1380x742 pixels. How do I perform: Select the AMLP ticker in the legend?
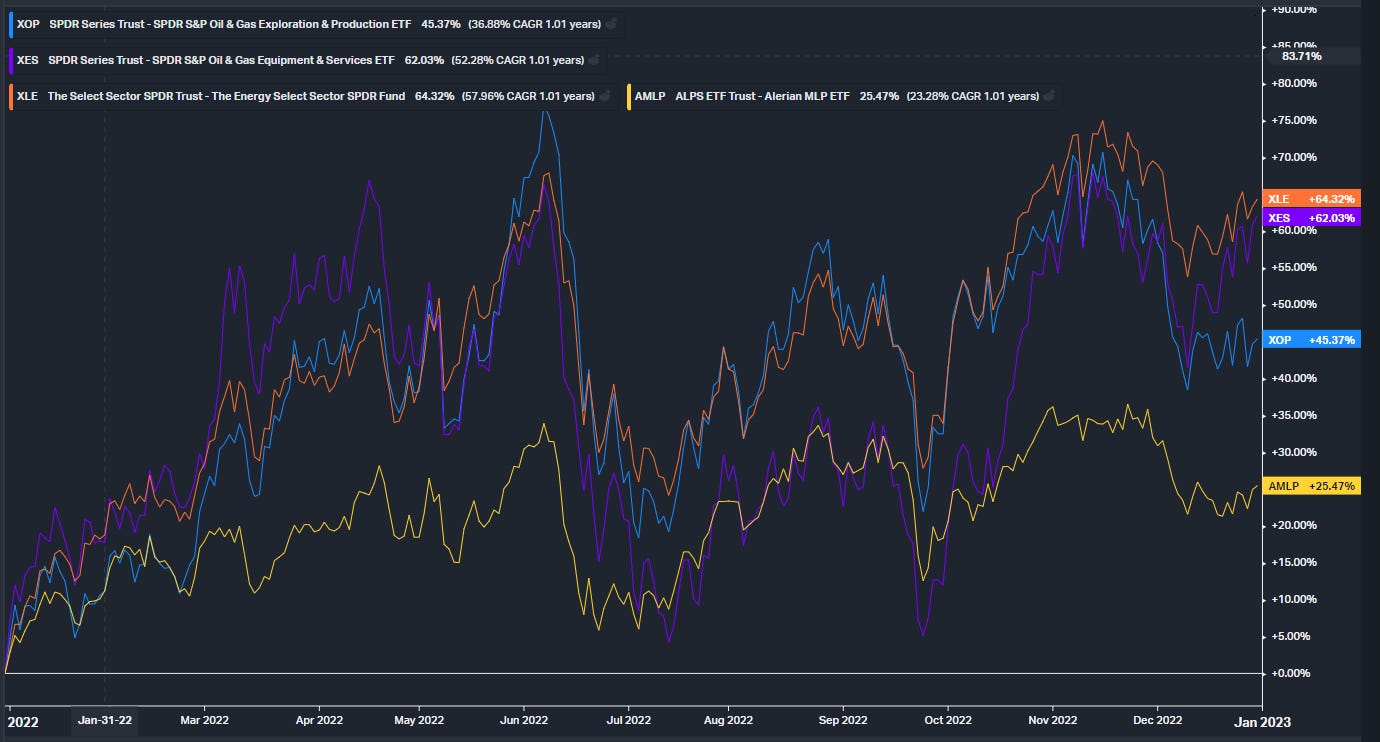[x=650, y=96]
